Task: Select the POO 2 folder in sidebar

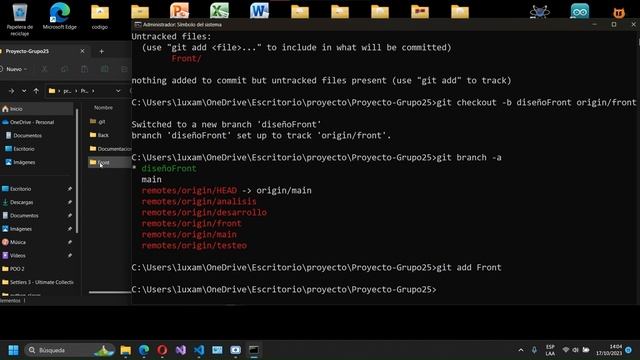Action: click(x=17, y=269)
